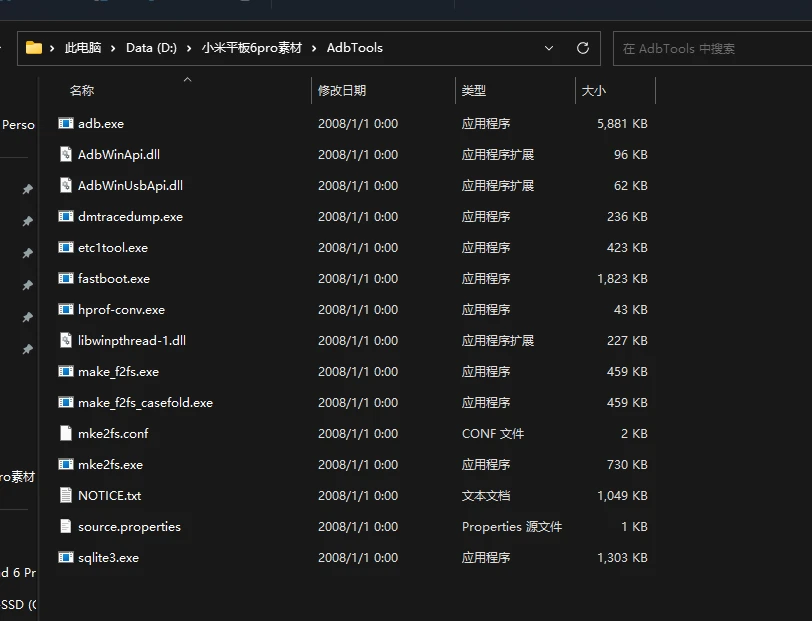This screenshot has height=621, width=812.
Task: Select the etc1tool.exe file name
Action: (x=113, y=248)
